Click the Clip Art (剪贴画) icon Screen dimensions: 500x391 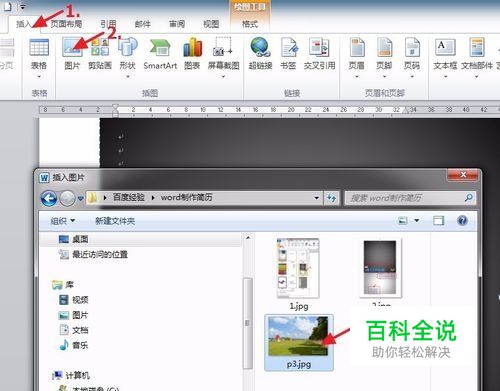click(100, 47)
